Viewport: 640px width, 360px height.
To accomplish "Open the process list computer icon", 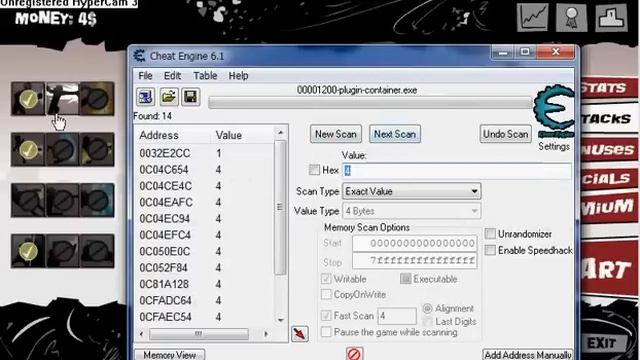I will pos(145,97).
